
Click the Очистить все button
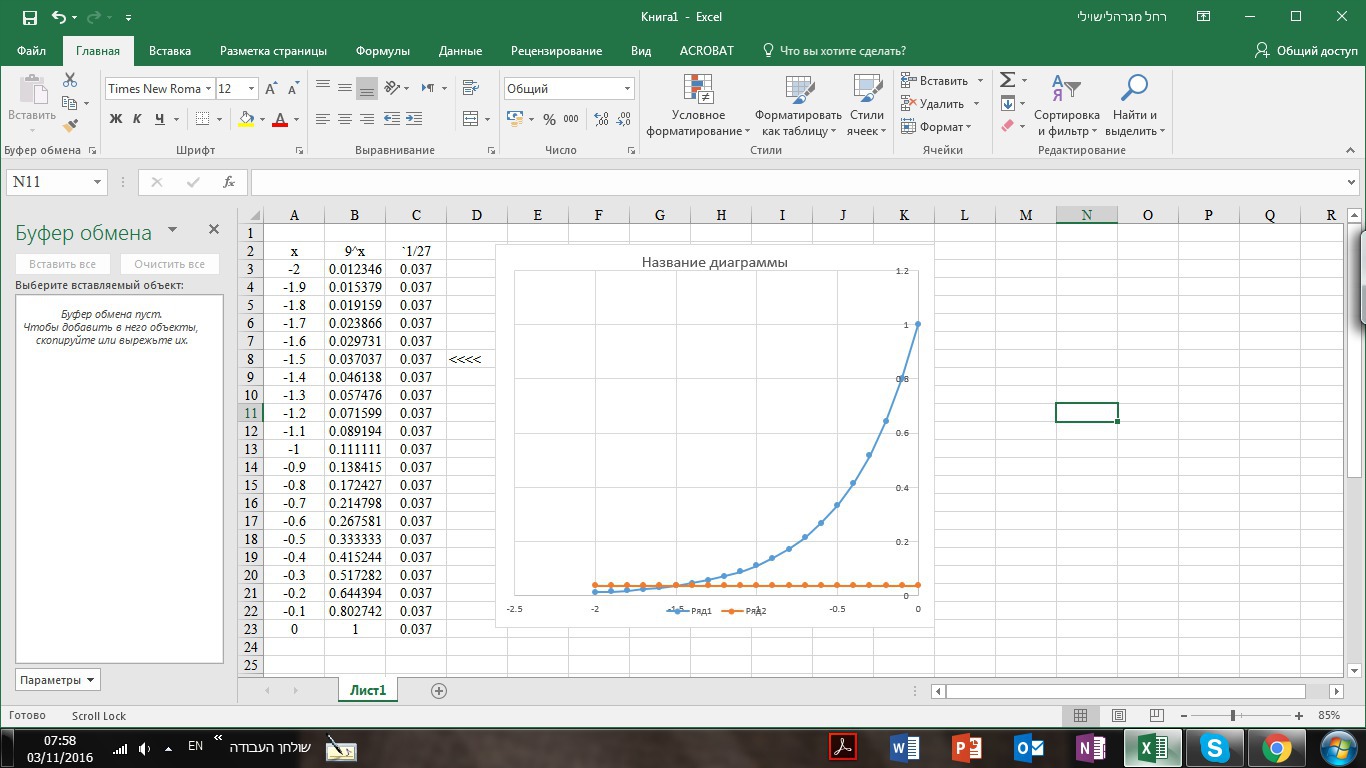[x=169, y=264]
